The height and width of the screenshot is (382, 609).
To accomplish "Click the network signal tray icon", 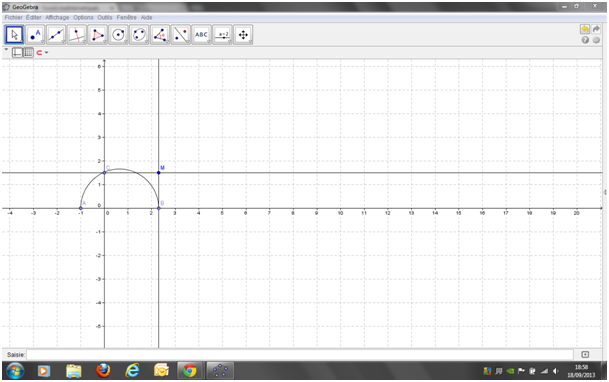I will pos(544,372).
